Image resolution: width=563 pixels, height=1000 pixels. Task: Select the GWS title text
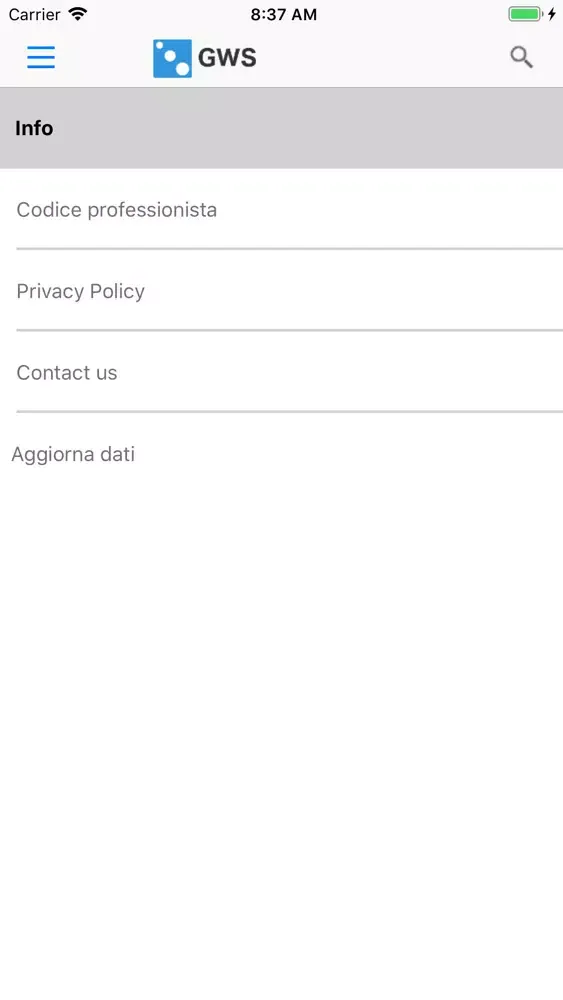227,58
